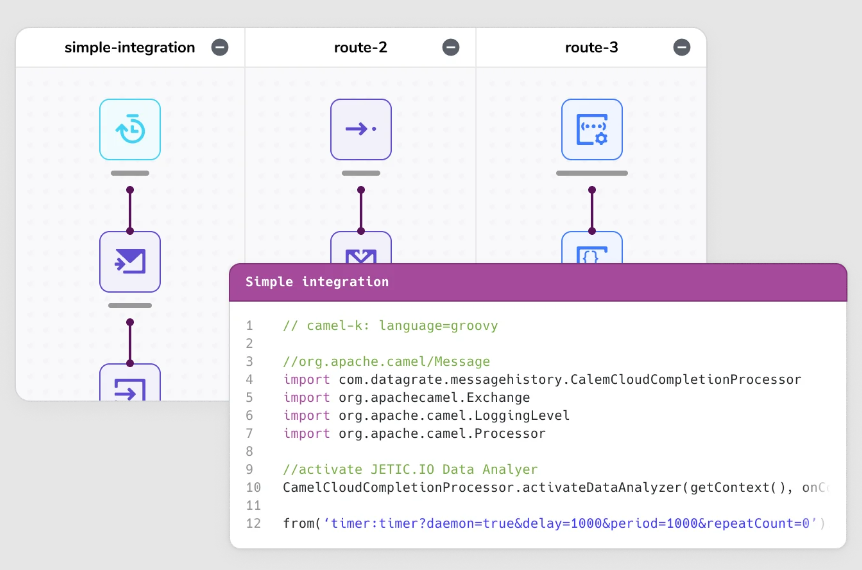
Task: Select the curly-braces node in route-3
Action: [x=592, y=247]
